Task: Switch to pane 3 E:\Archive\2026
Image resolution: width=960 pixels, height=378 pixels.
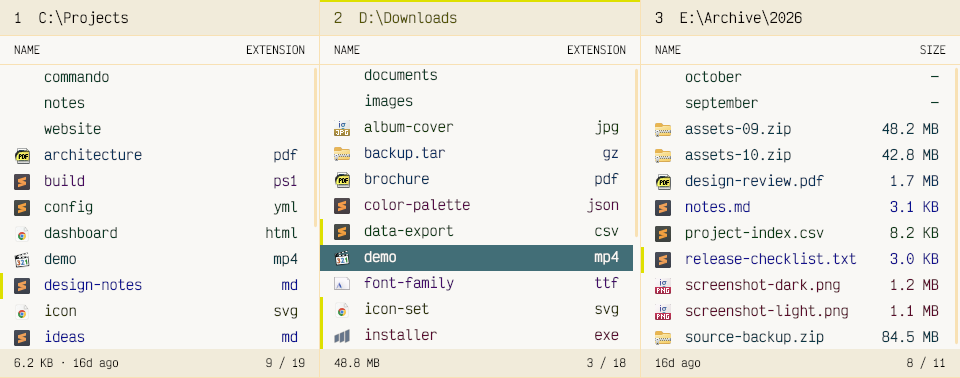Action: pos(800,18)
